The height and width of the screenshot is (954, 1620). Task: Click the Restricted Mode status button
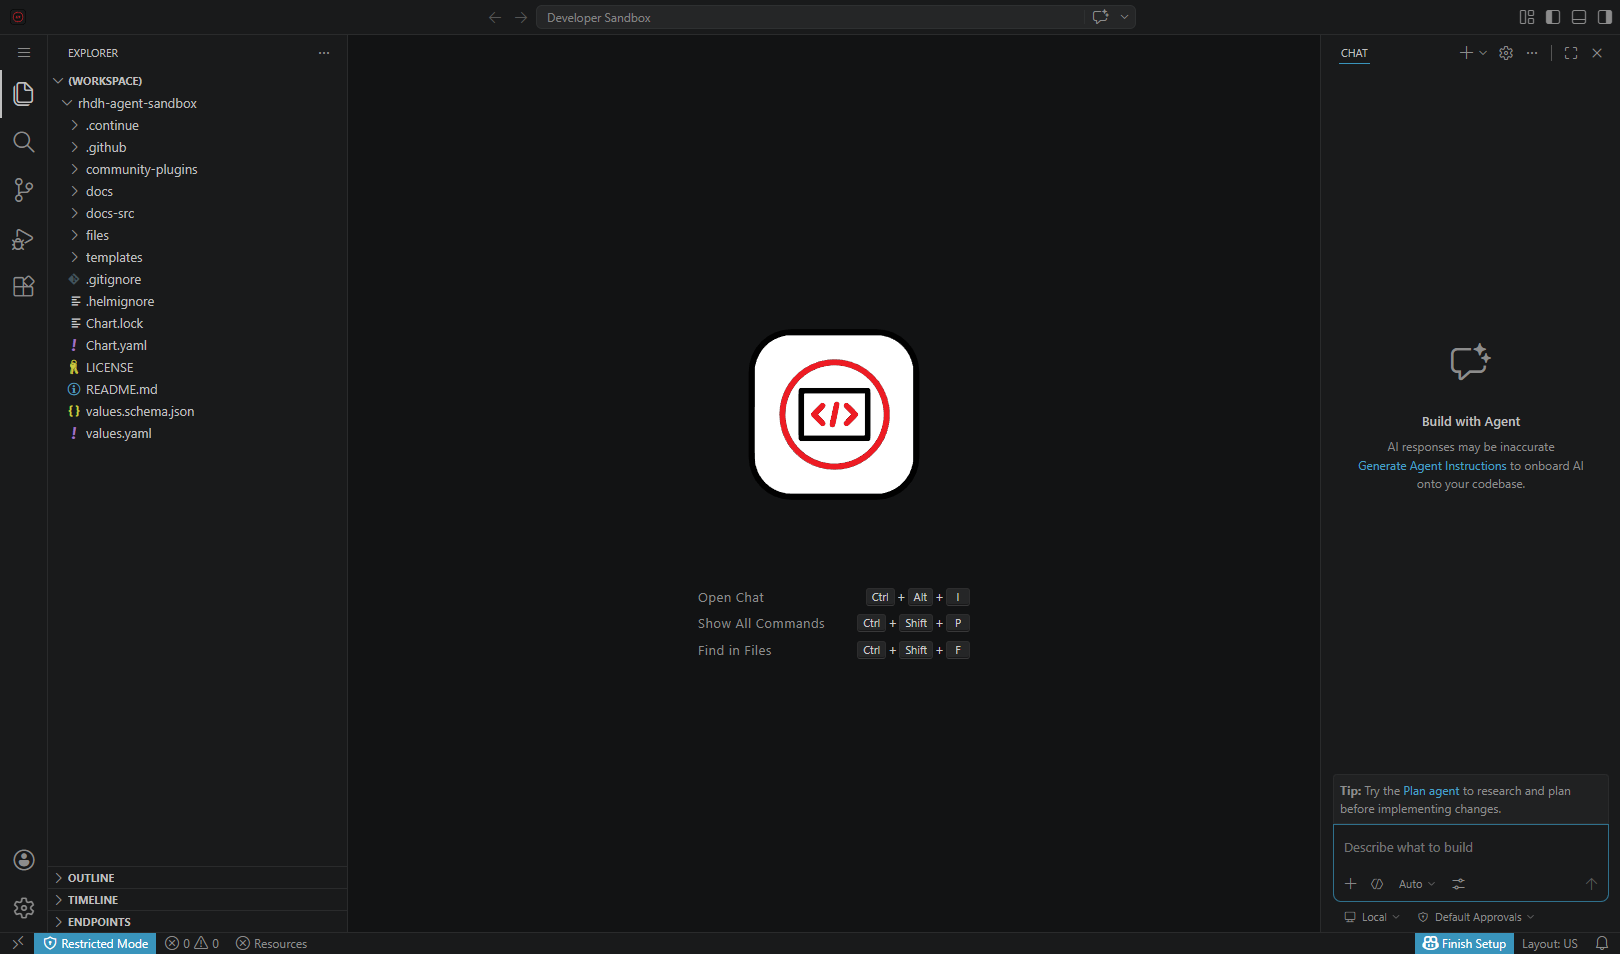pos(95,943)
